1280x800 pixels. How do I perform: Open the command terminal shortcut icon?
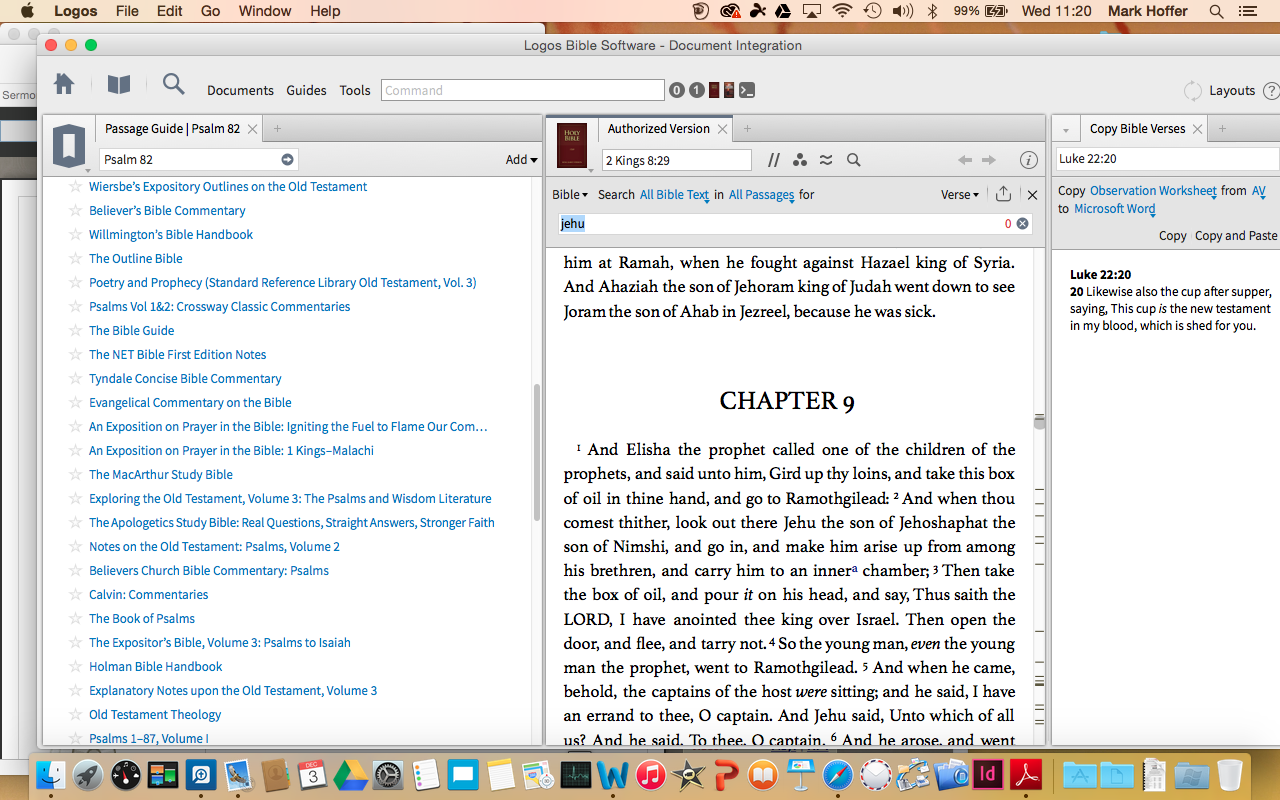pos(747,90)
